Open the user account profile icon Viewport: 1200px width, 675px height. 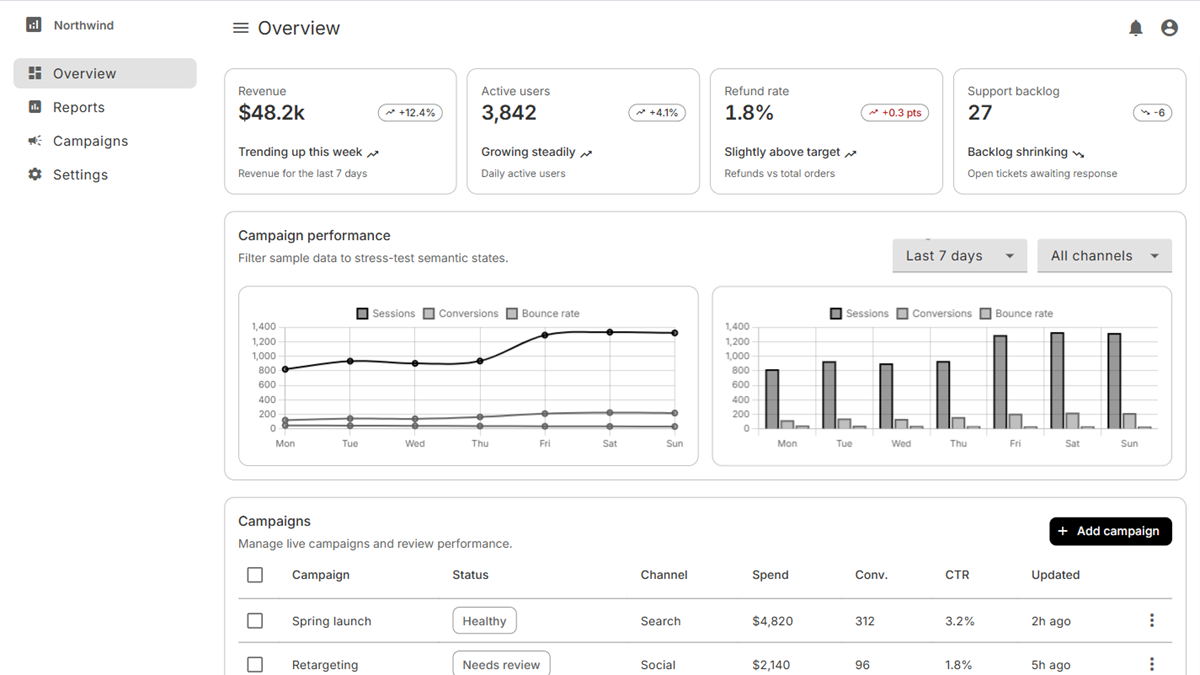pyautogui.click(x=1169, y=28)
